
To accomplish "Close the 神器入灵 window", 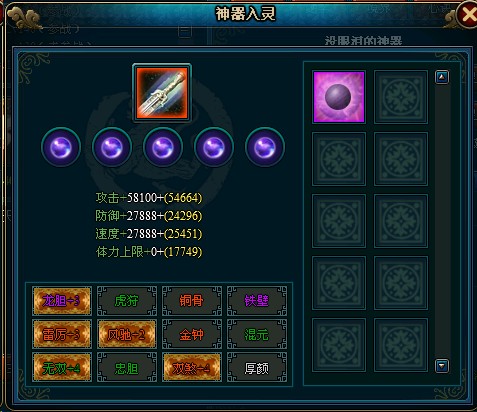I will (468, 14).
